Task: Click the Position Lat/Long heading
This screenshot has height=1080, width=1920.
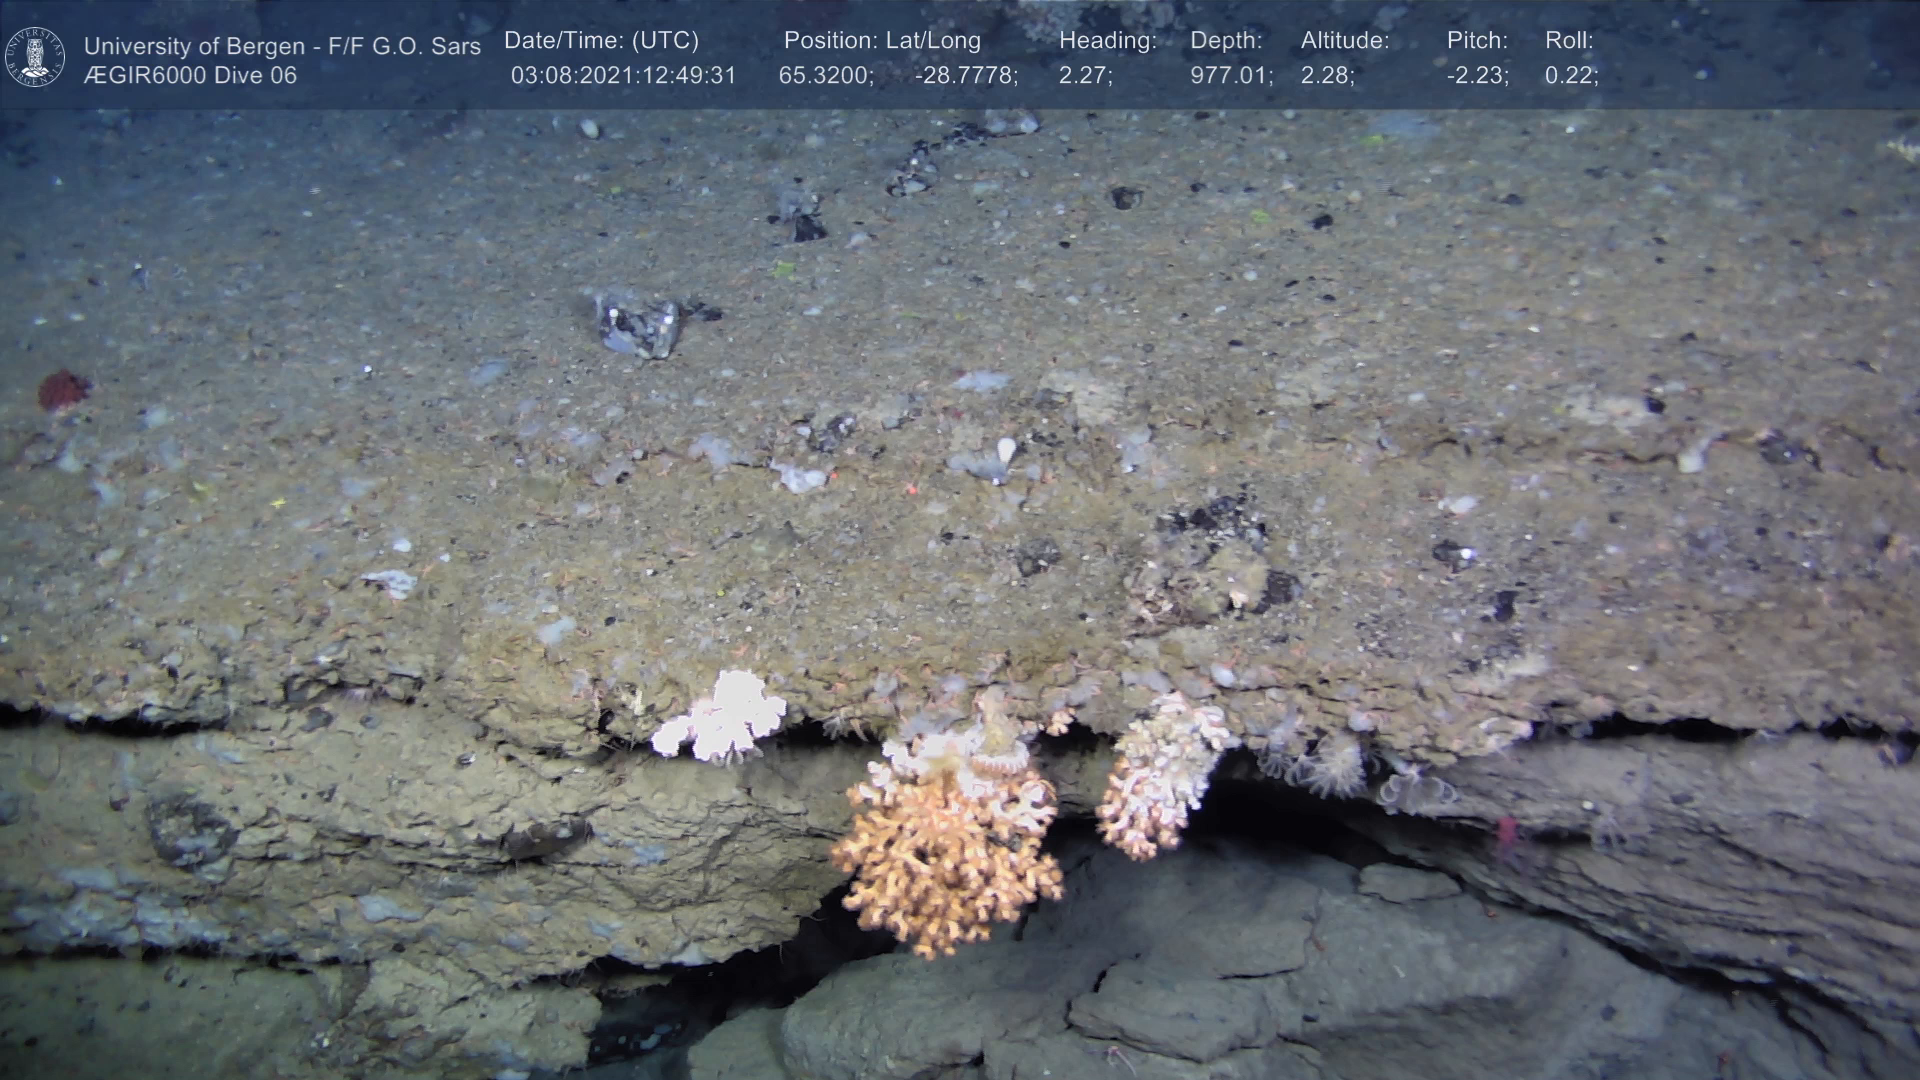Action: (x=882, y=41)
